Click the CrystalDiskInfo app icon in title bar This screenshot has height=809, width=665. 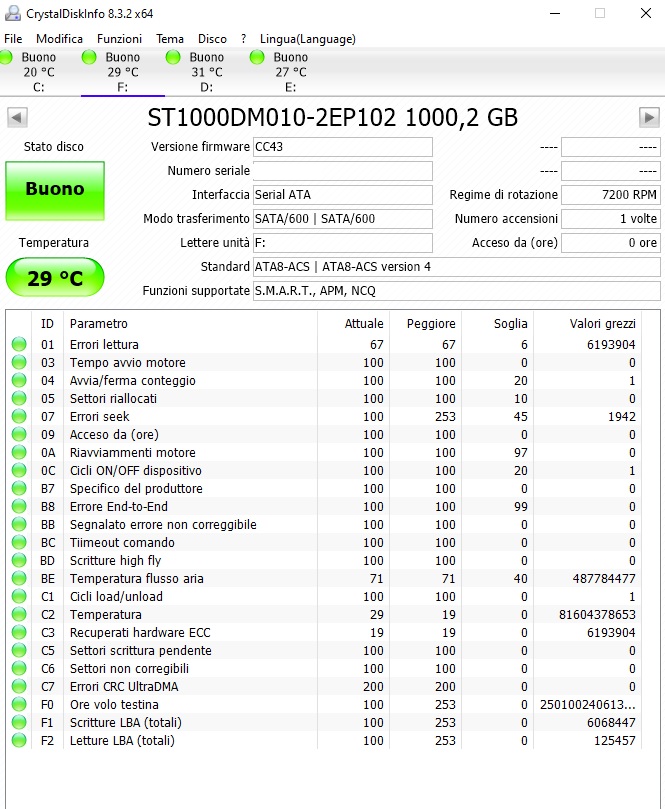coord(12,13)
